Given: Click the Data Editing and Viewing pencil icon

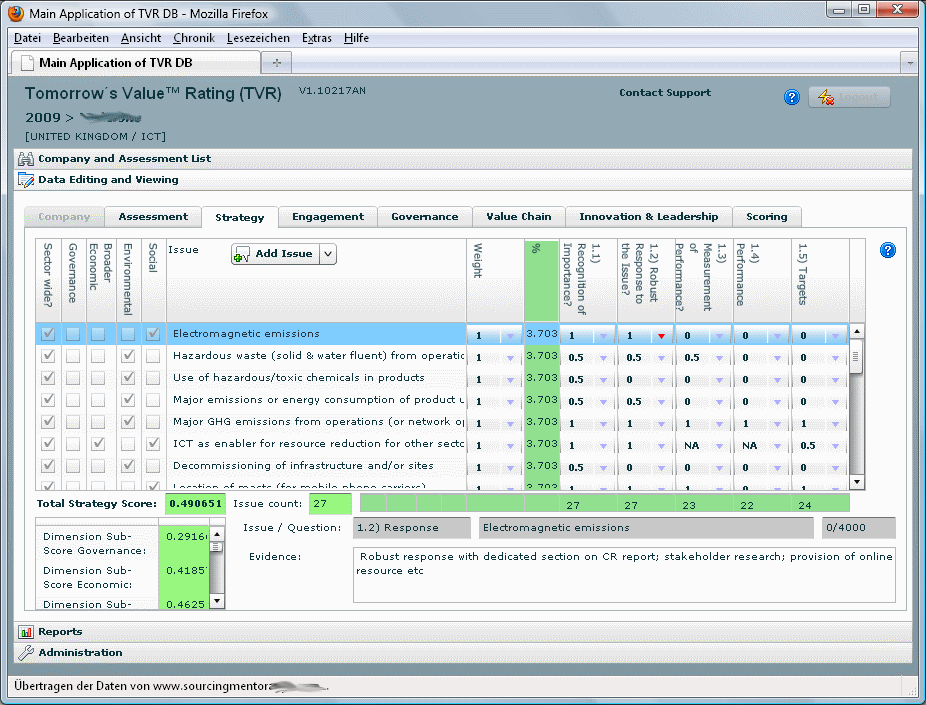Looking at the screenshot, I should click(26, 180).
